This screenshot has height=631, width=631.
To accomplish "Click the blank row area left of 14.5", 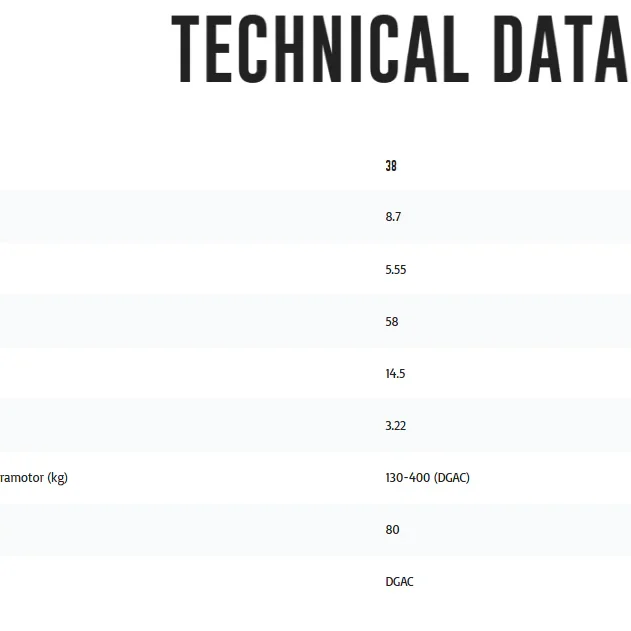I will coord(189,374).
